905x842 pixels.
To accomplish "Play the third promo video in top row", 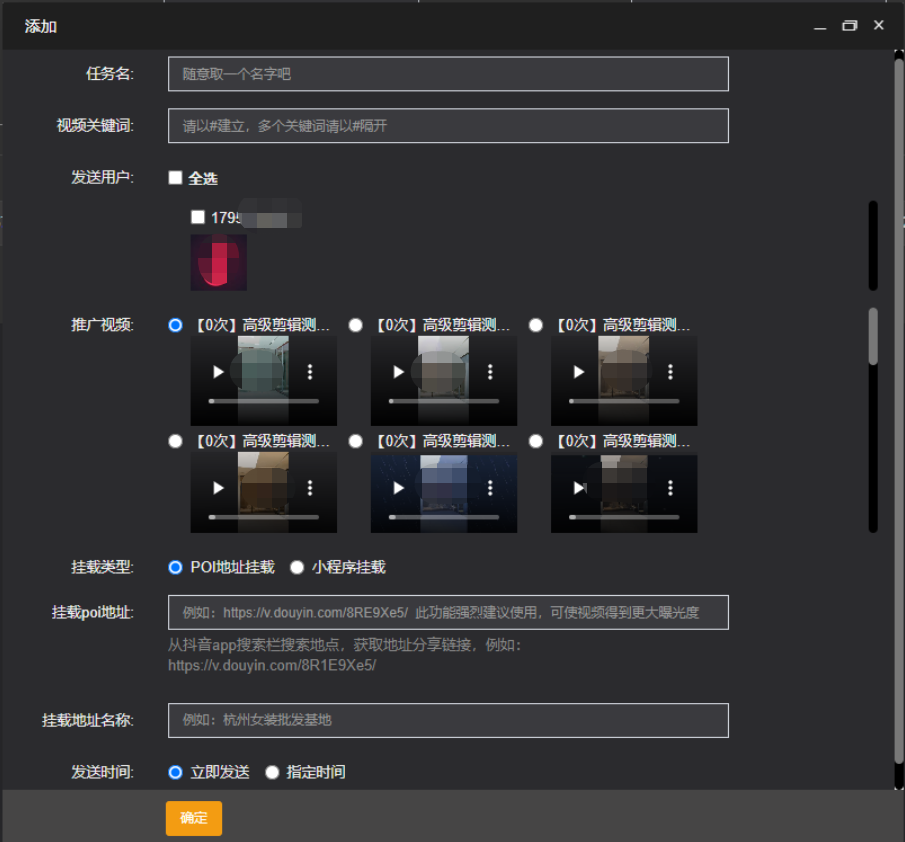I will coord(578,372).
